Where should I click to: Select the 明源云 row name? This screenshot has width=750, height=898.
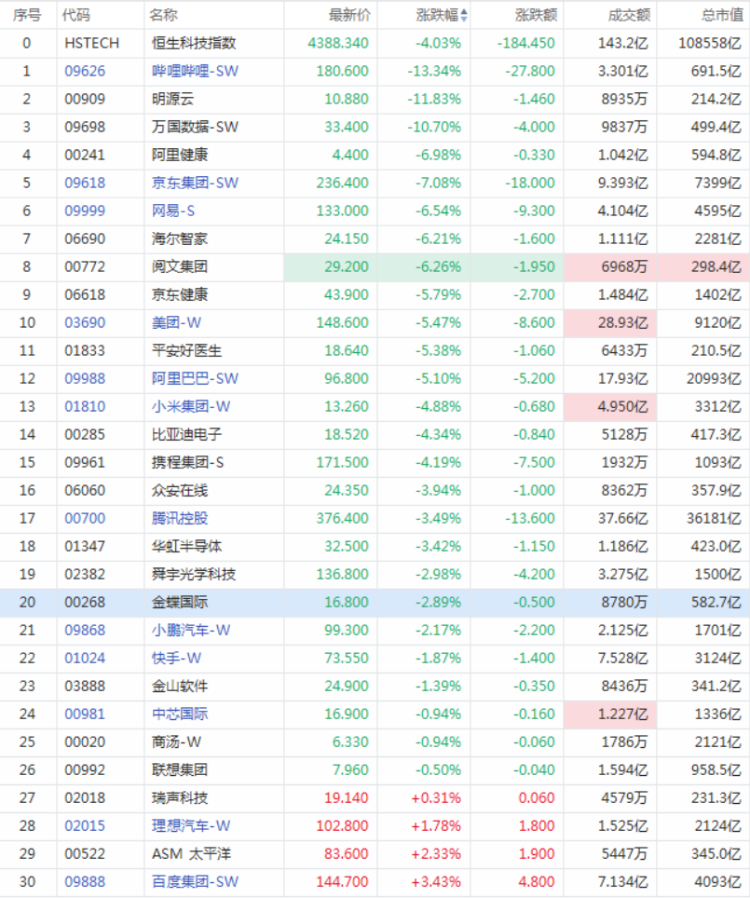[173, 99]
